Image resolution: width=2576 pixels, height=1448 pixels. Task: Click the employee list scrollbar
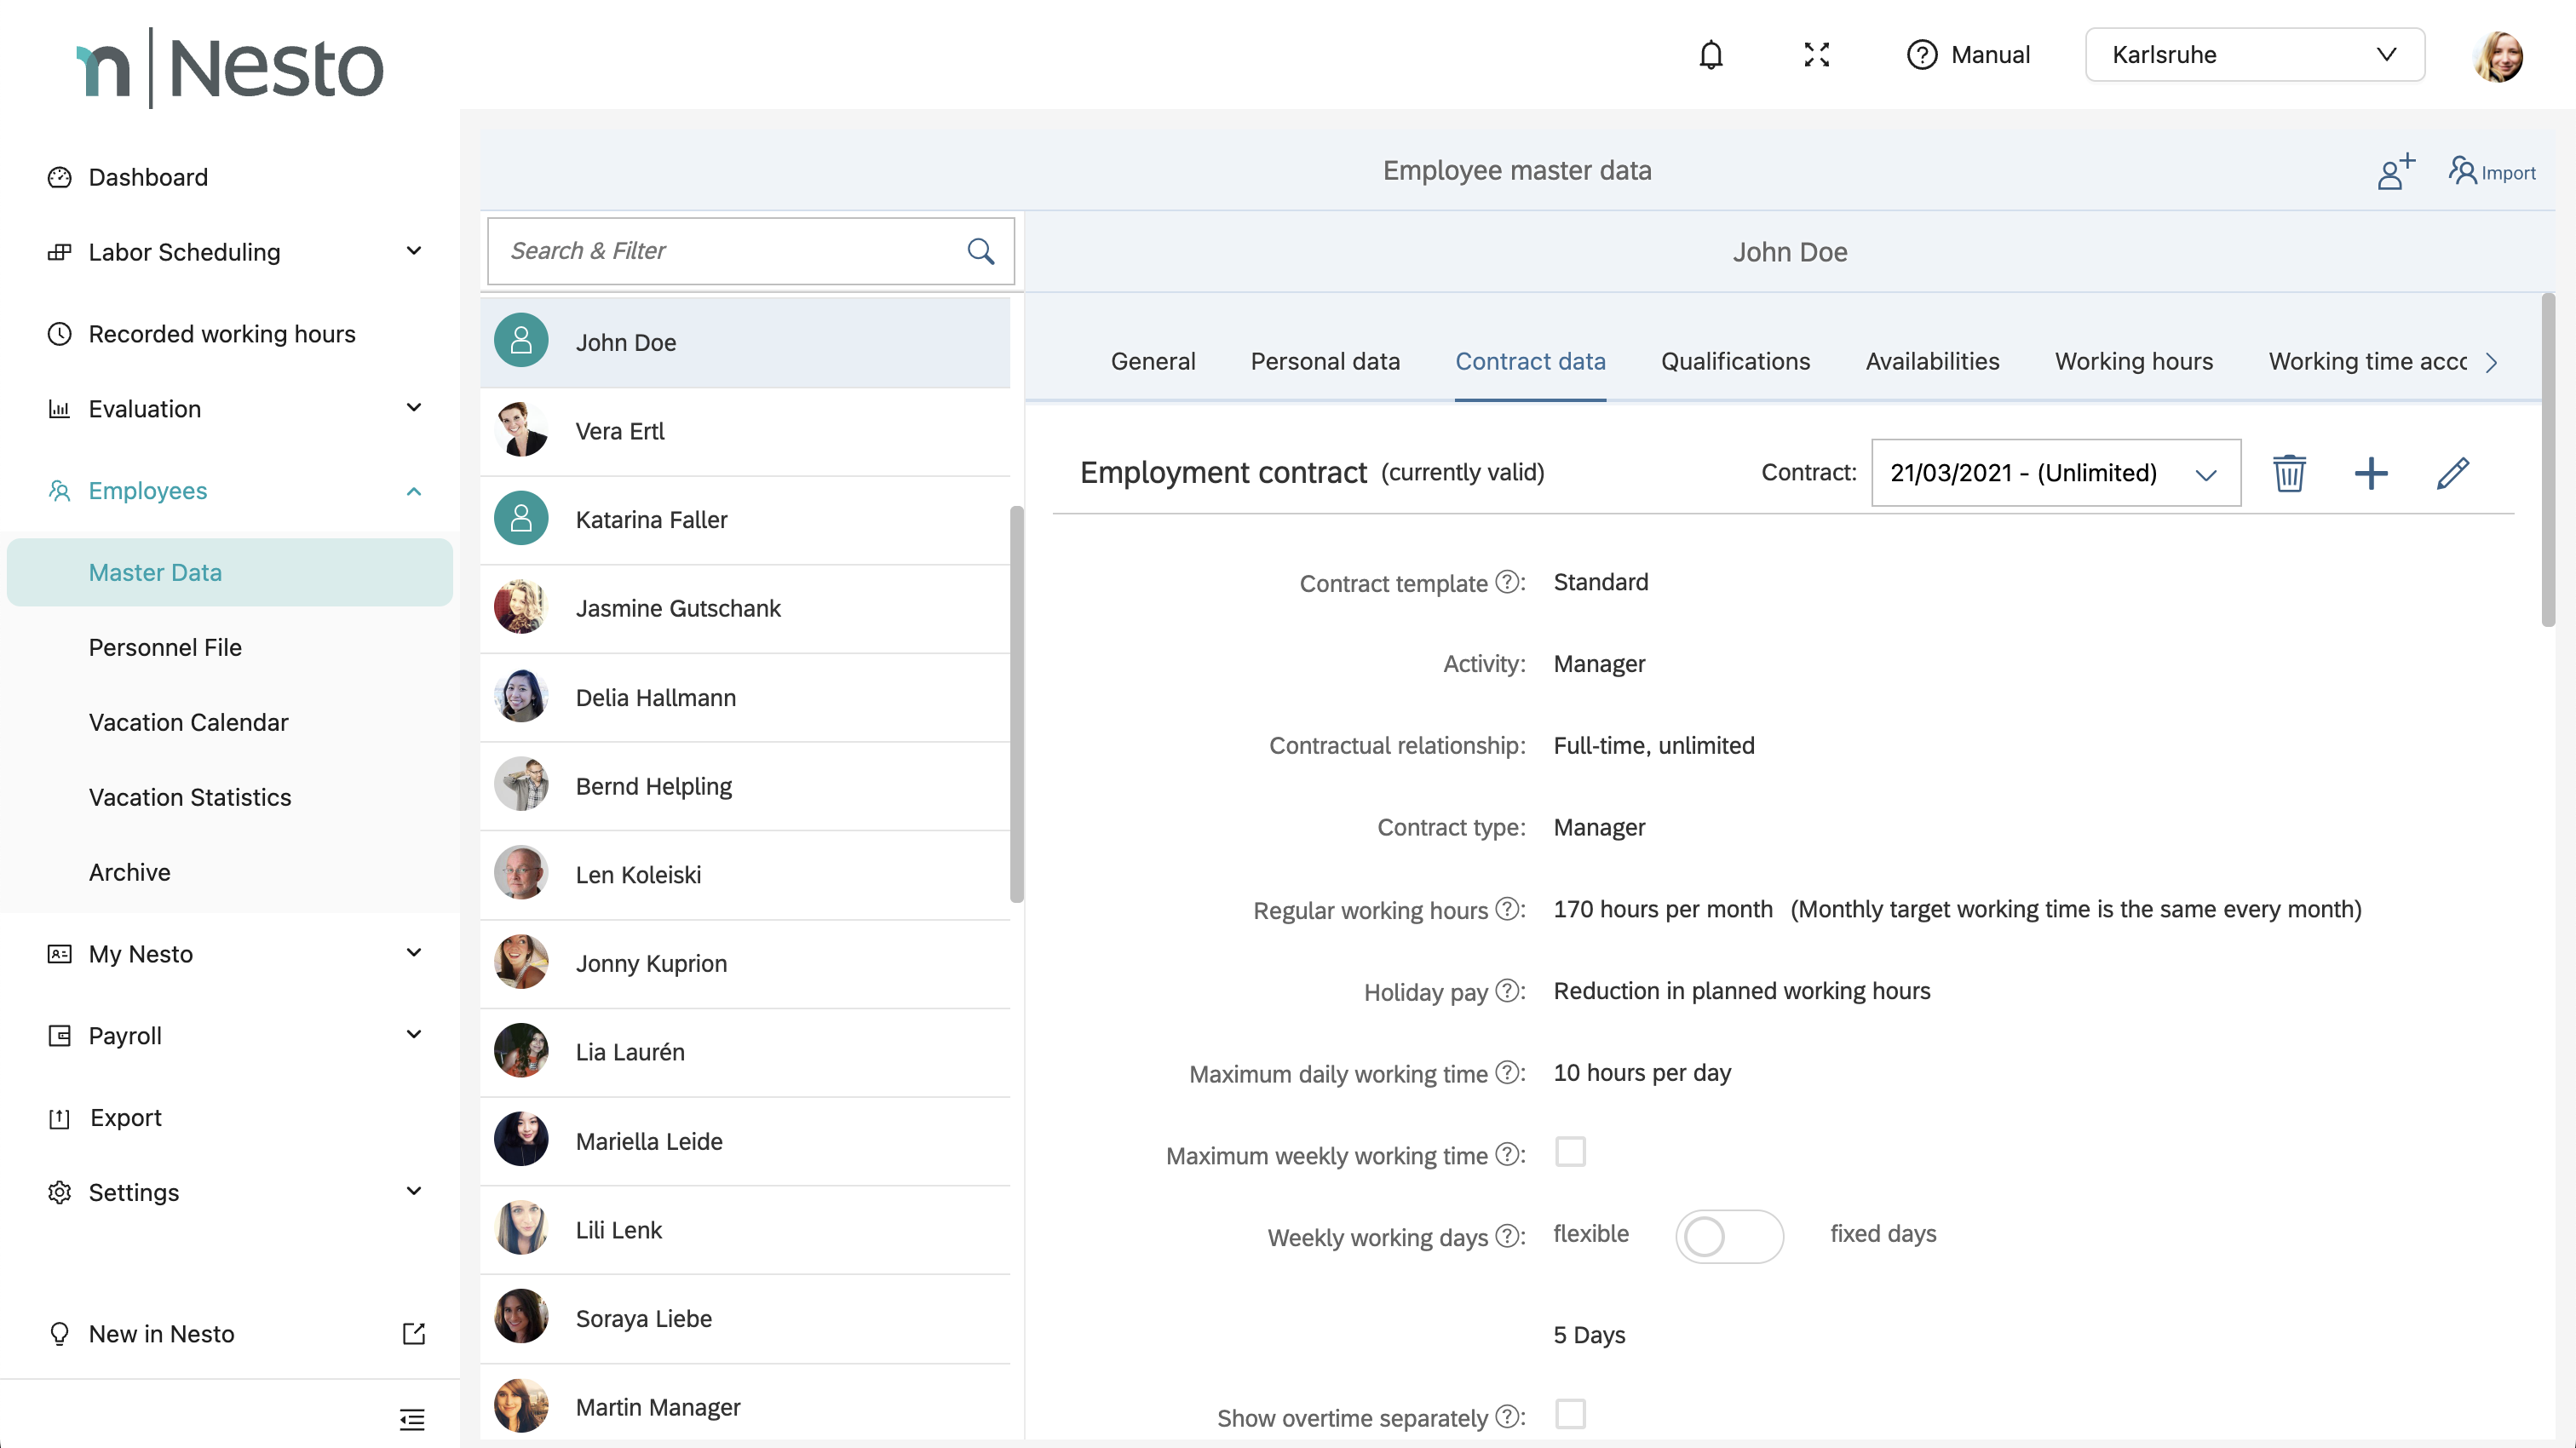[1016, 704]
